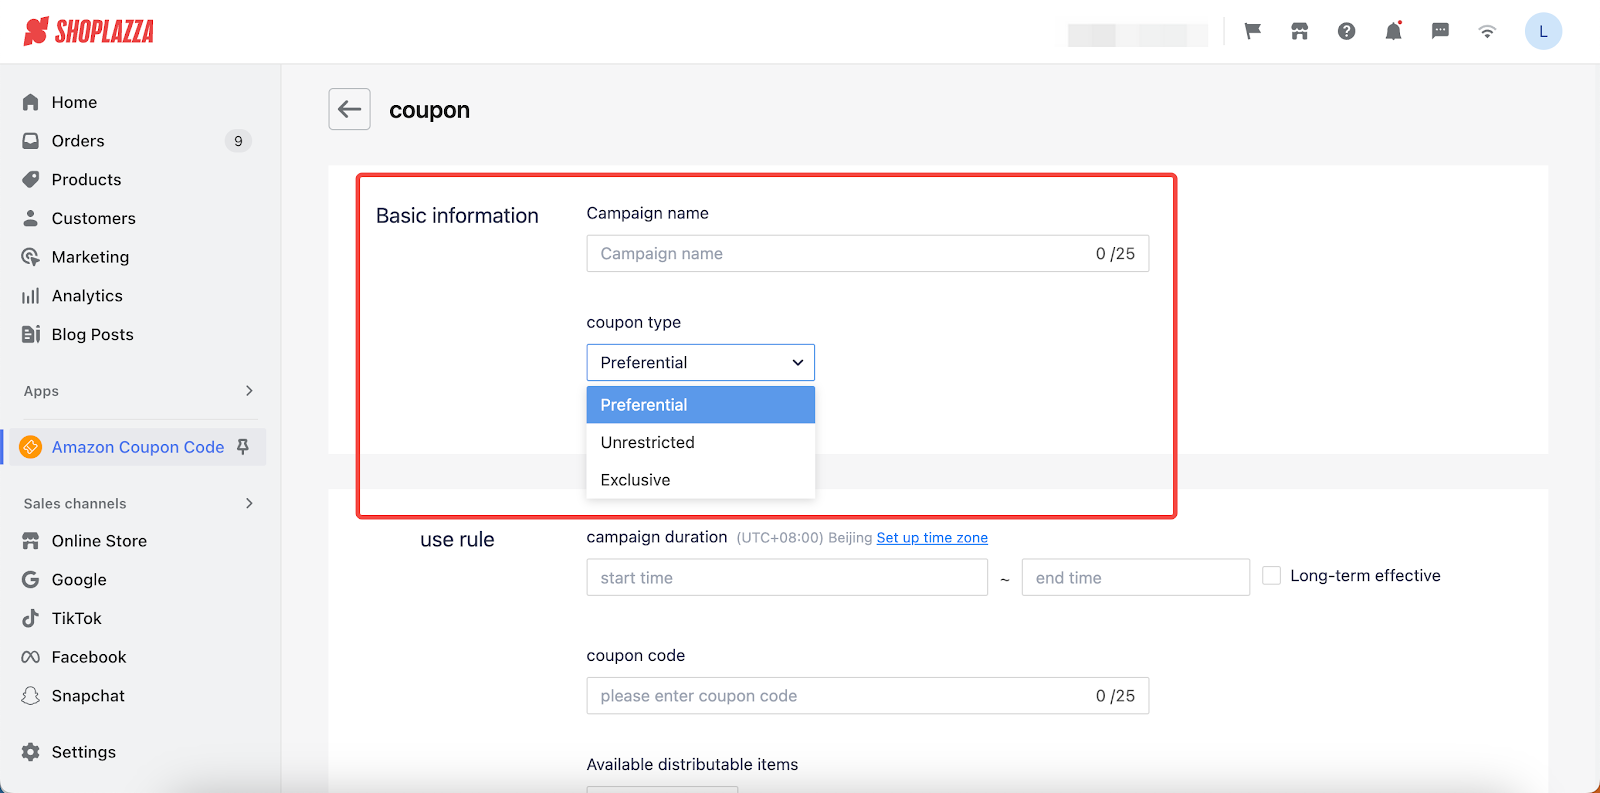Select the Unrestricted coupon type option

pyautogui.click(x=647, y=442)
